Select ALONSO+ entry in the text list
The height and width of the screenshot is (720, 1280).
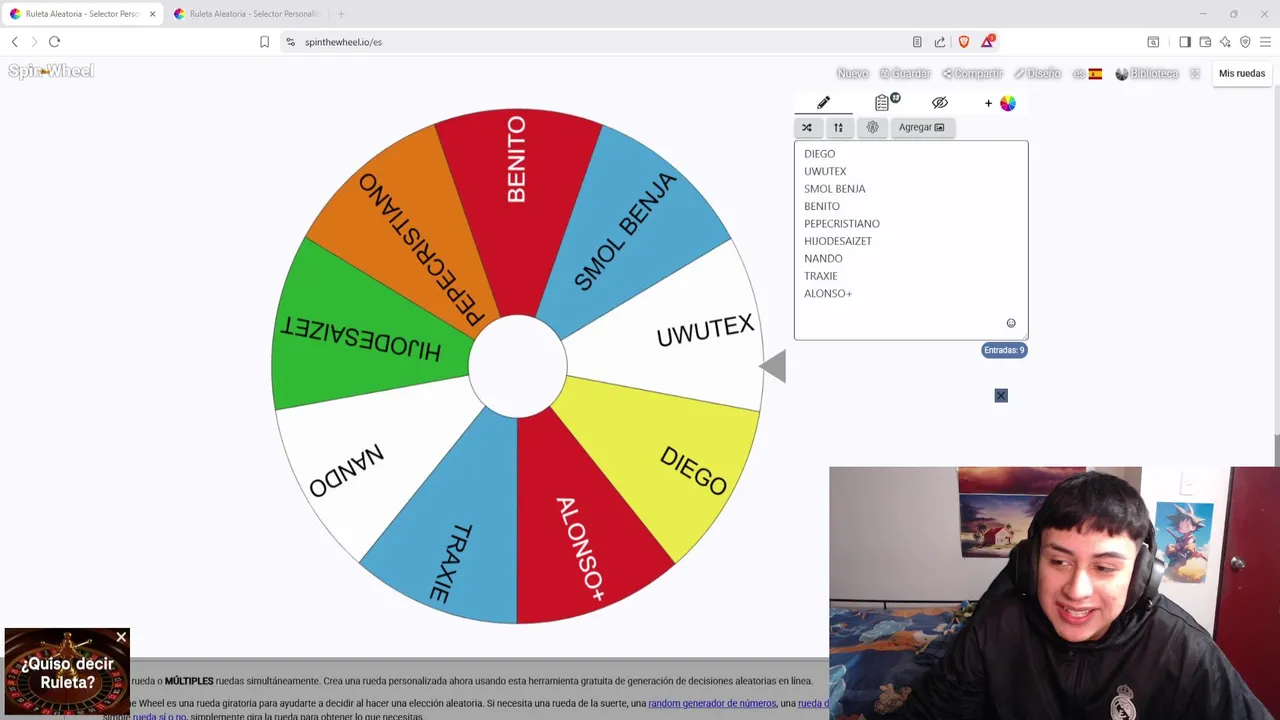coord(827,294)
